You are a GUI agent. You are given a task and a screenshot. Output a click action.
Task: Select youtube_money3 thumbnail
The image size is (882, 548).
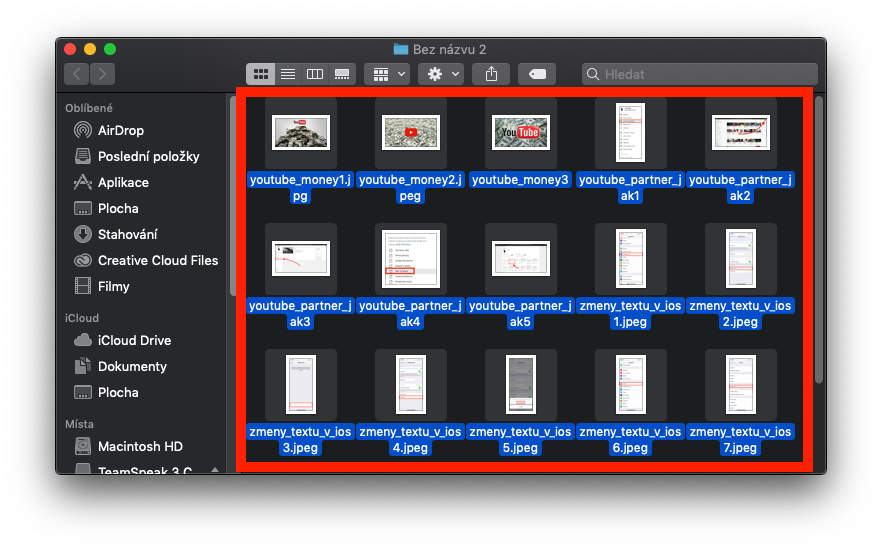click(521, 133)
